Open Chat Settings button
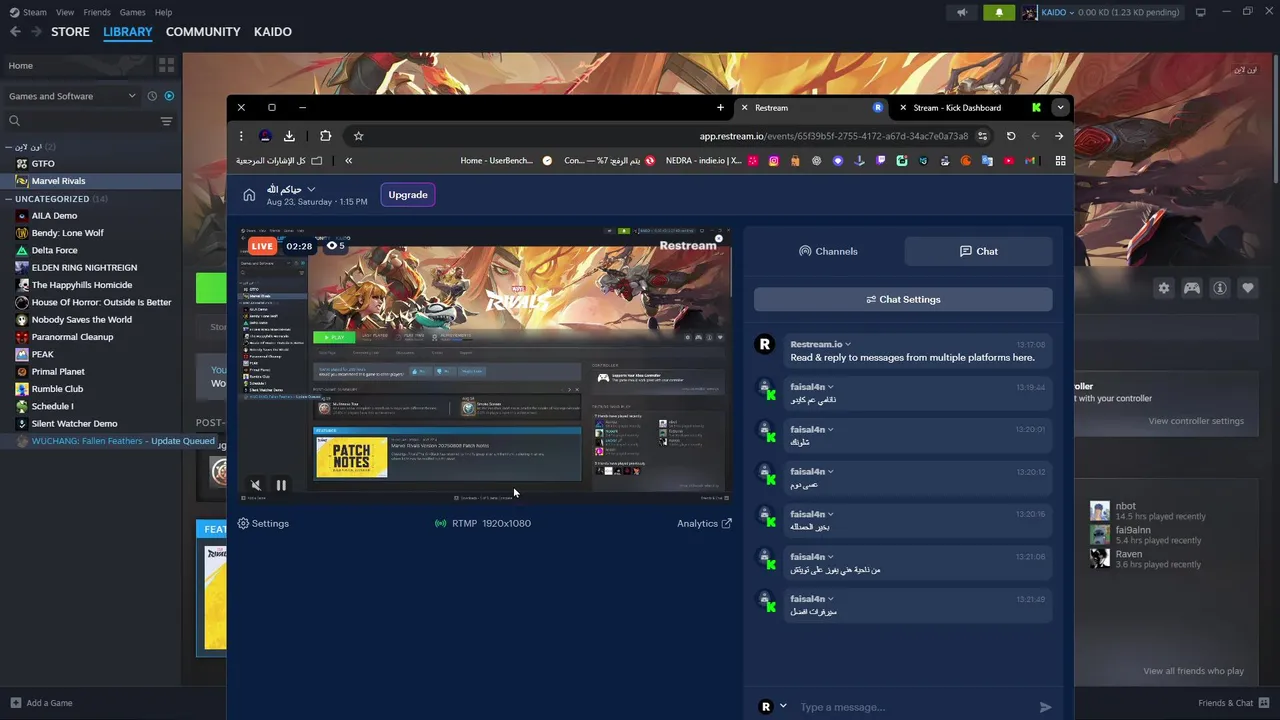This screenshot has height=720, width=1280. click(x=903, y=299)
